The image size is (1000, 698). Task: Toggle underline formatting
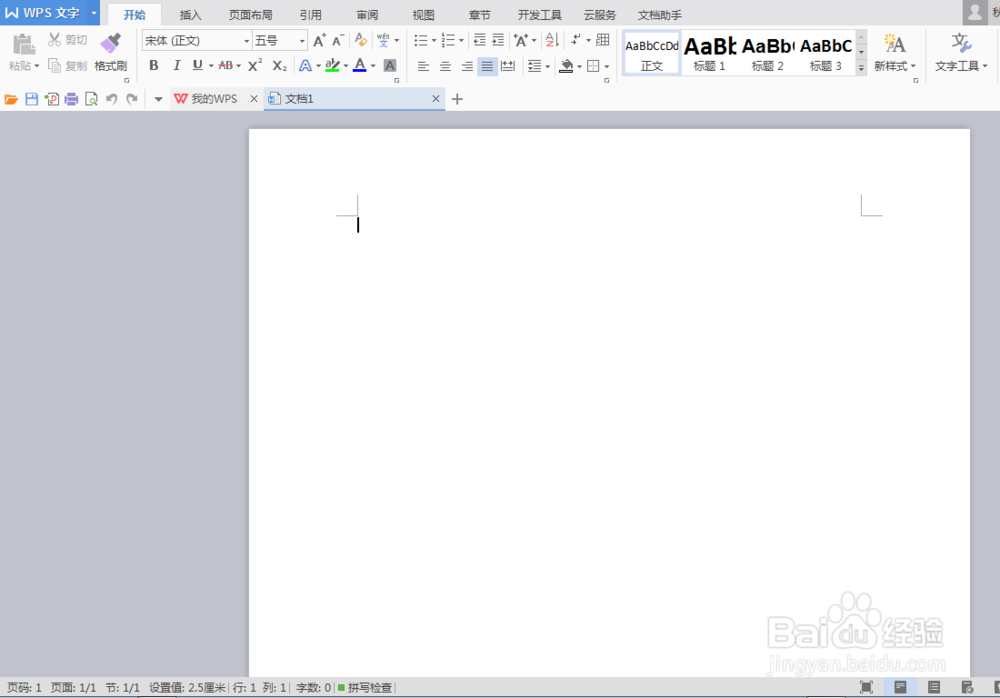[198, 66]
